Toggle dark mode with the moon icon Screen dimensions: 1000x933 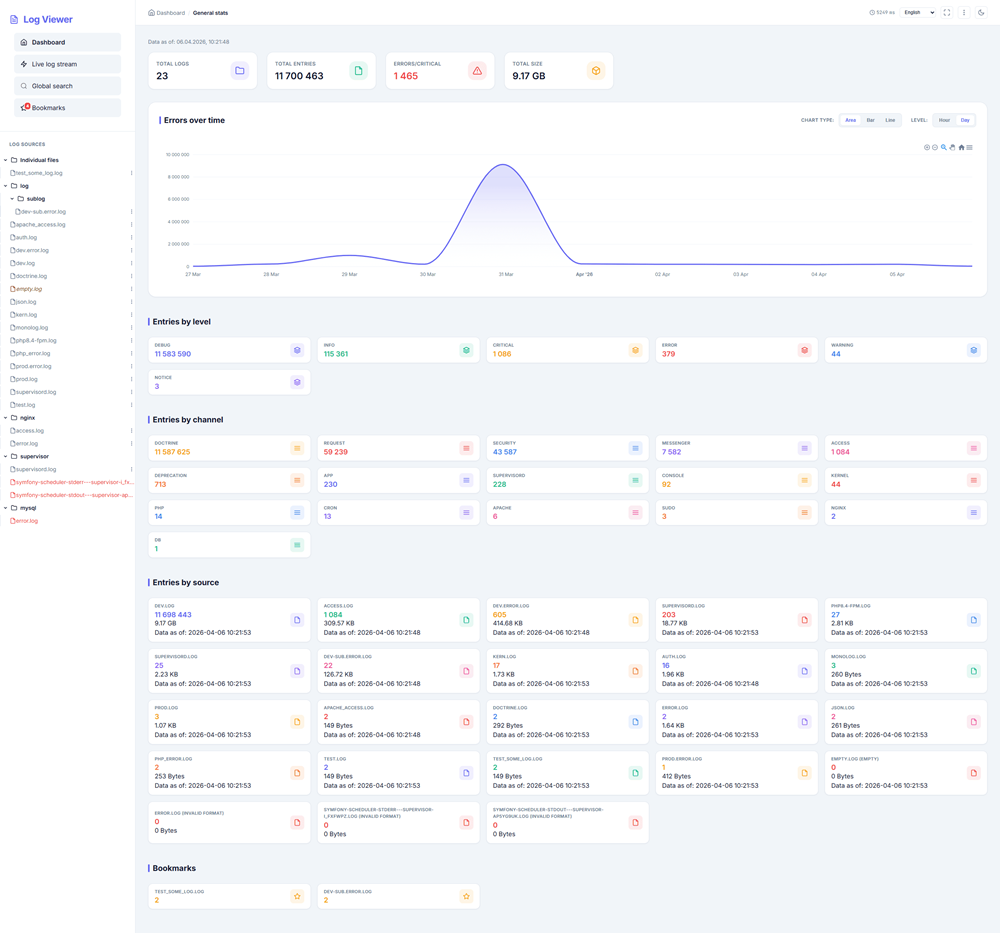click(x=981, y=13)
